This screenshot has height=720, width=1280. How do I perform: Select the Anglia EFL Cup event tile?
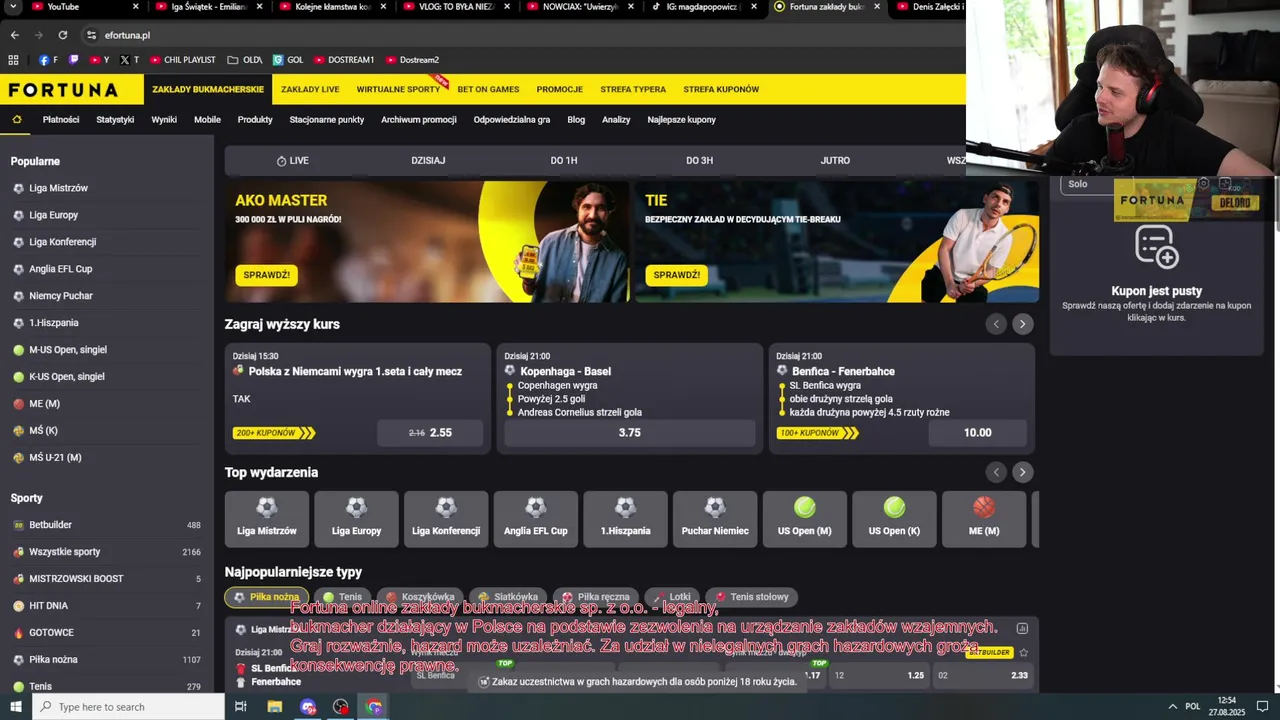[x=536, y=519]
